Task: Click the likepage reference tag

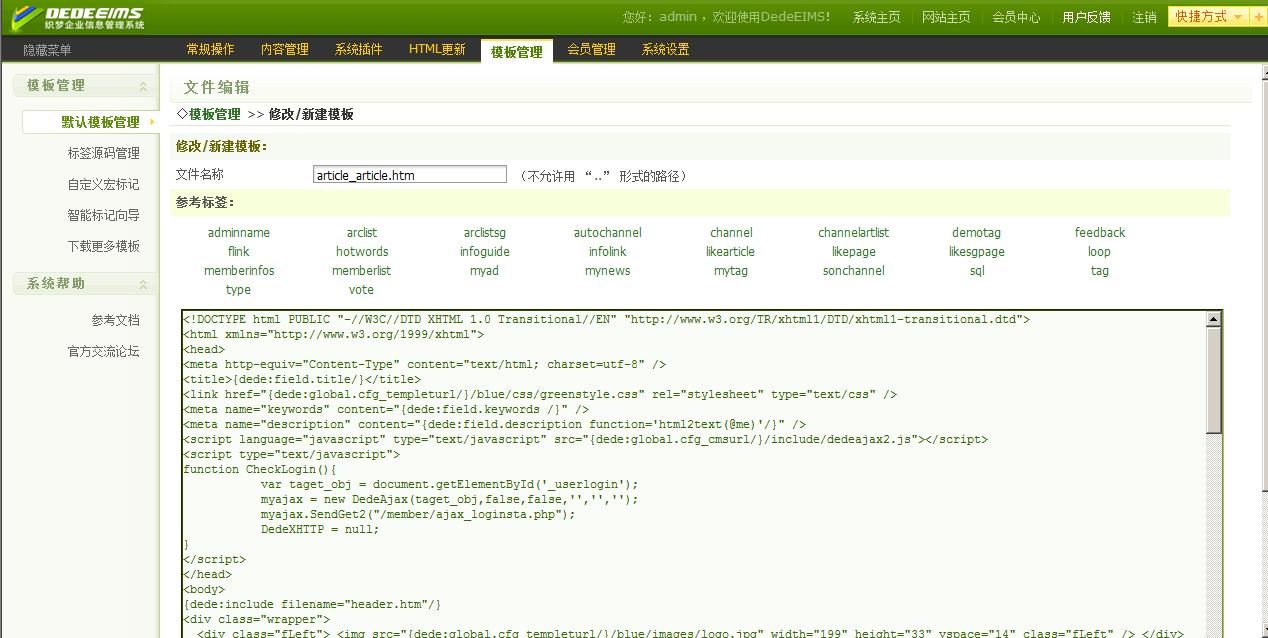Action: click(854, 252)
